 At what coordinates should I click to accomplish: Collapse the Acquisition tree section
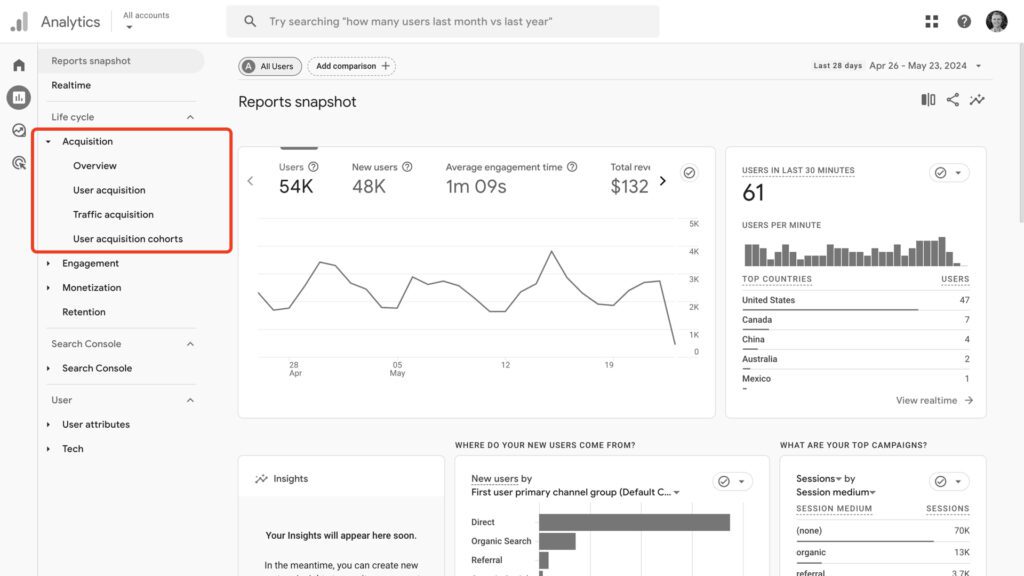[x=48, y=142]
